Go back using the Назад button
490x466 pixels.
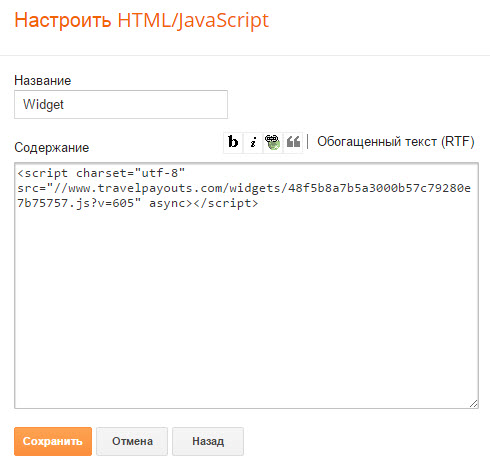tap(208, 441)
